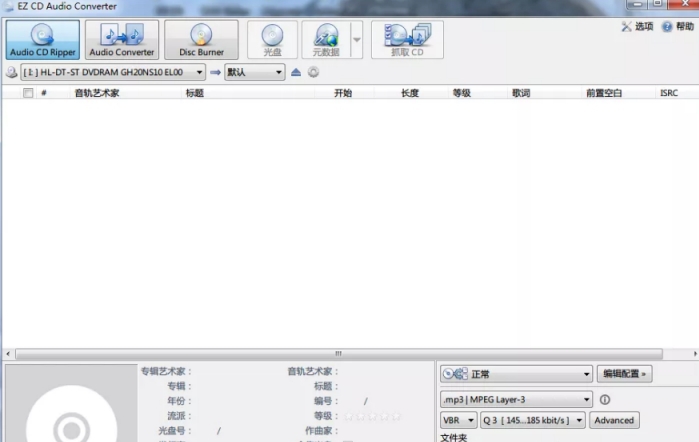This screenshot has width=699, height=442.
Task: Click the 元数据 metadata button
Action: click(x=326, y=40)
